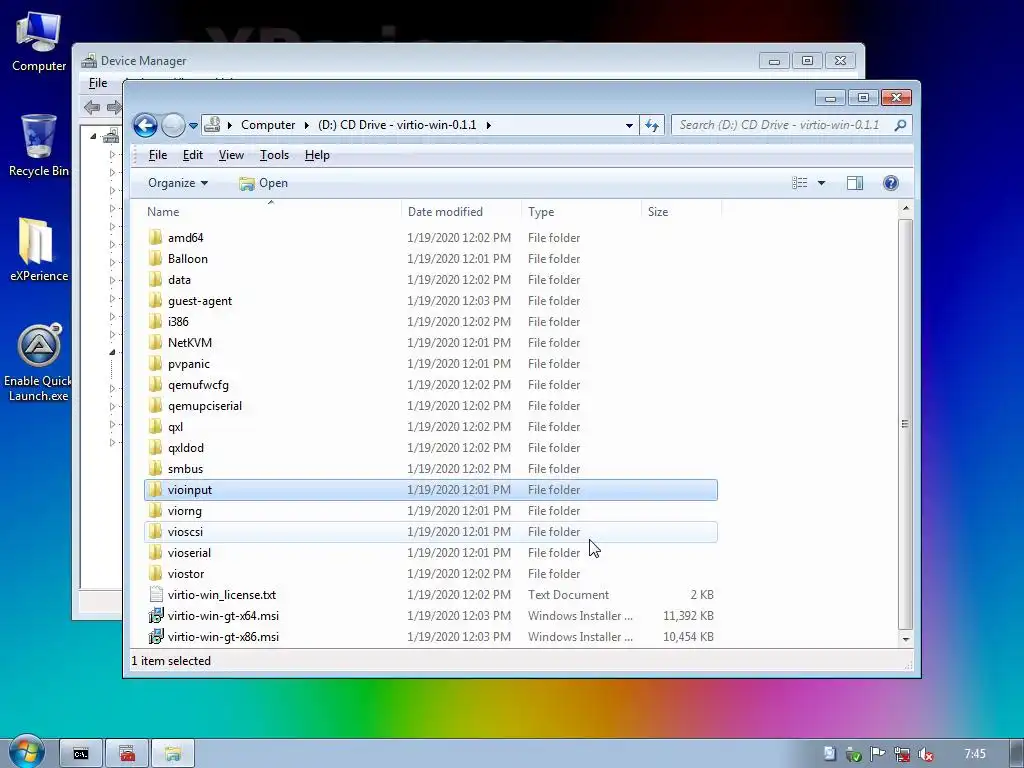Click the Action Center flag tray icon
This screenshot has width=1024, height=768.
(878, 754)
